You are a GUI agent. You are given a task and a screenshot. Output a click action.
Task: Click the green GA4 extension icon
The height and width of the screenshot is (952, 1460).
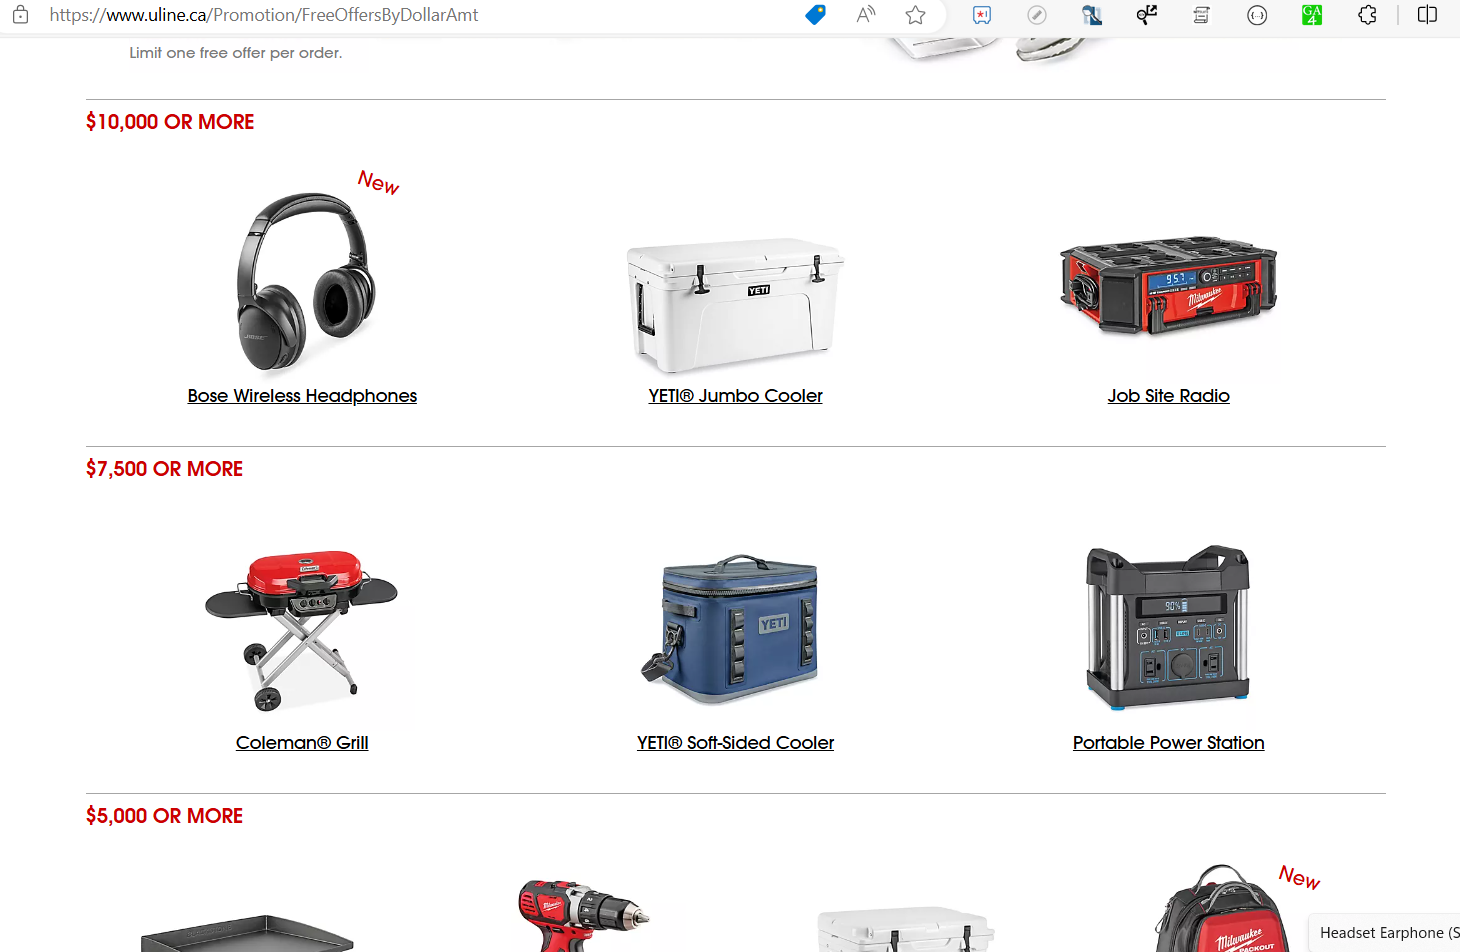tap(1312, 15)
